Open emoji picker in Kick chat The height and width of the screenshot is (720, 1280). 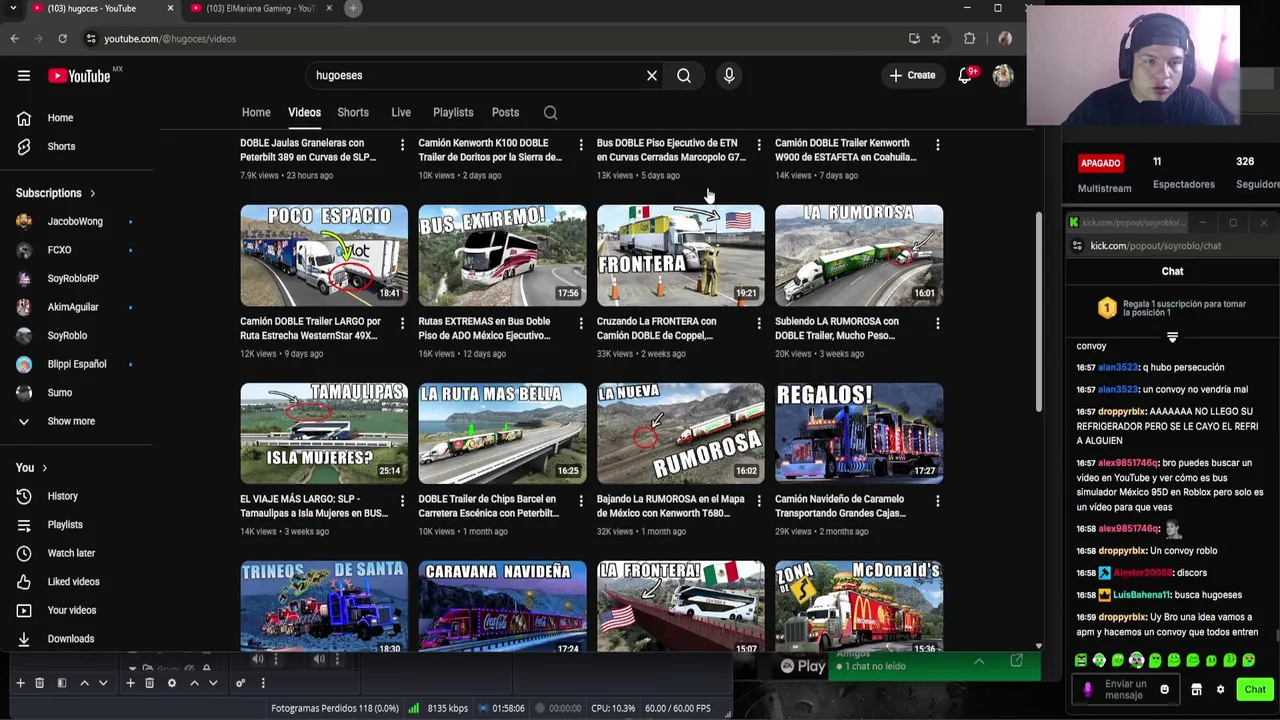click(x=1164, y=689)
